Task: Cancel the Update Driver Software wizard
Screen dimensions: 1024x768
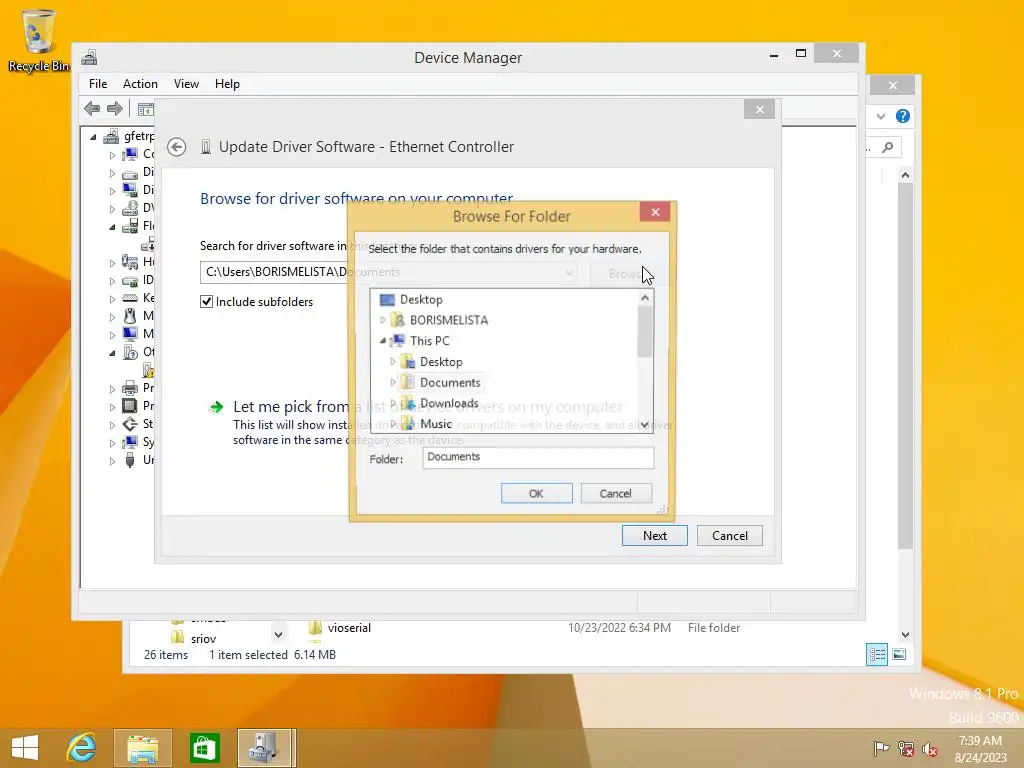Action: tap(729, 536)
